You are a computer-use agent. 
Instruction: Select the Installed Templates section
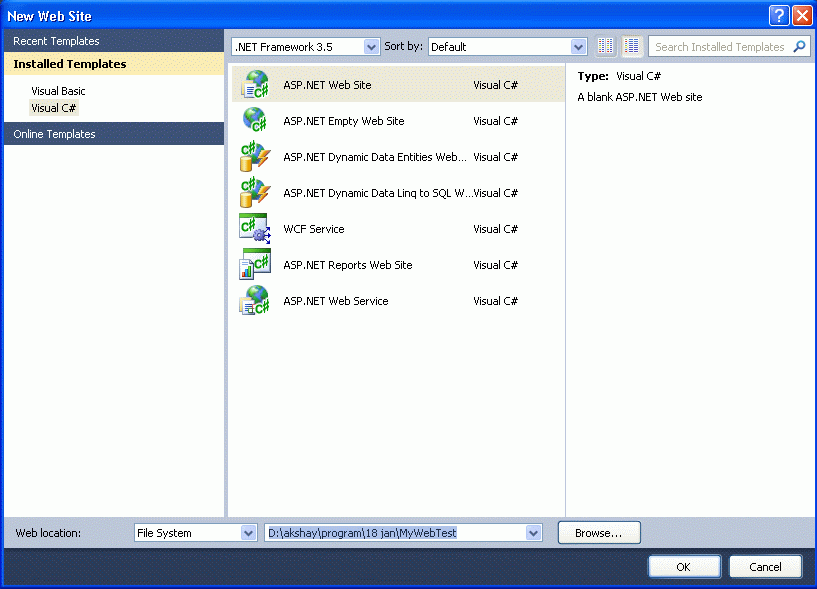tap(114, 64)
